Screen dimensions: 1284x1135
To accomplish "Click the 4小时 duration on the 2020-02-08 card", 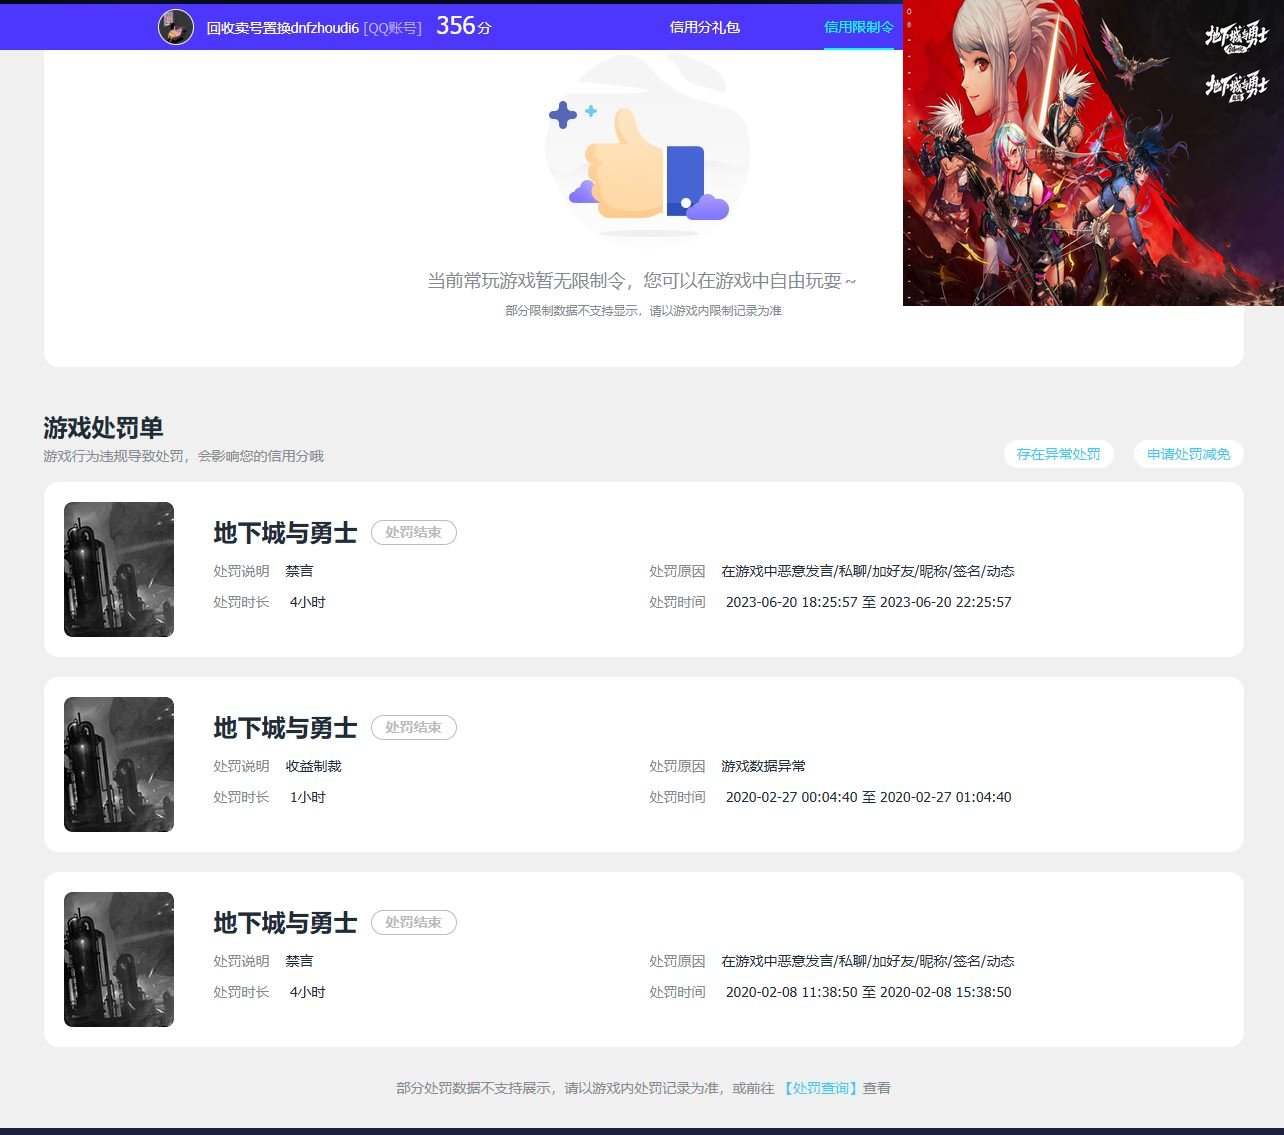I will pyautogui.click(x=307, y=992).
